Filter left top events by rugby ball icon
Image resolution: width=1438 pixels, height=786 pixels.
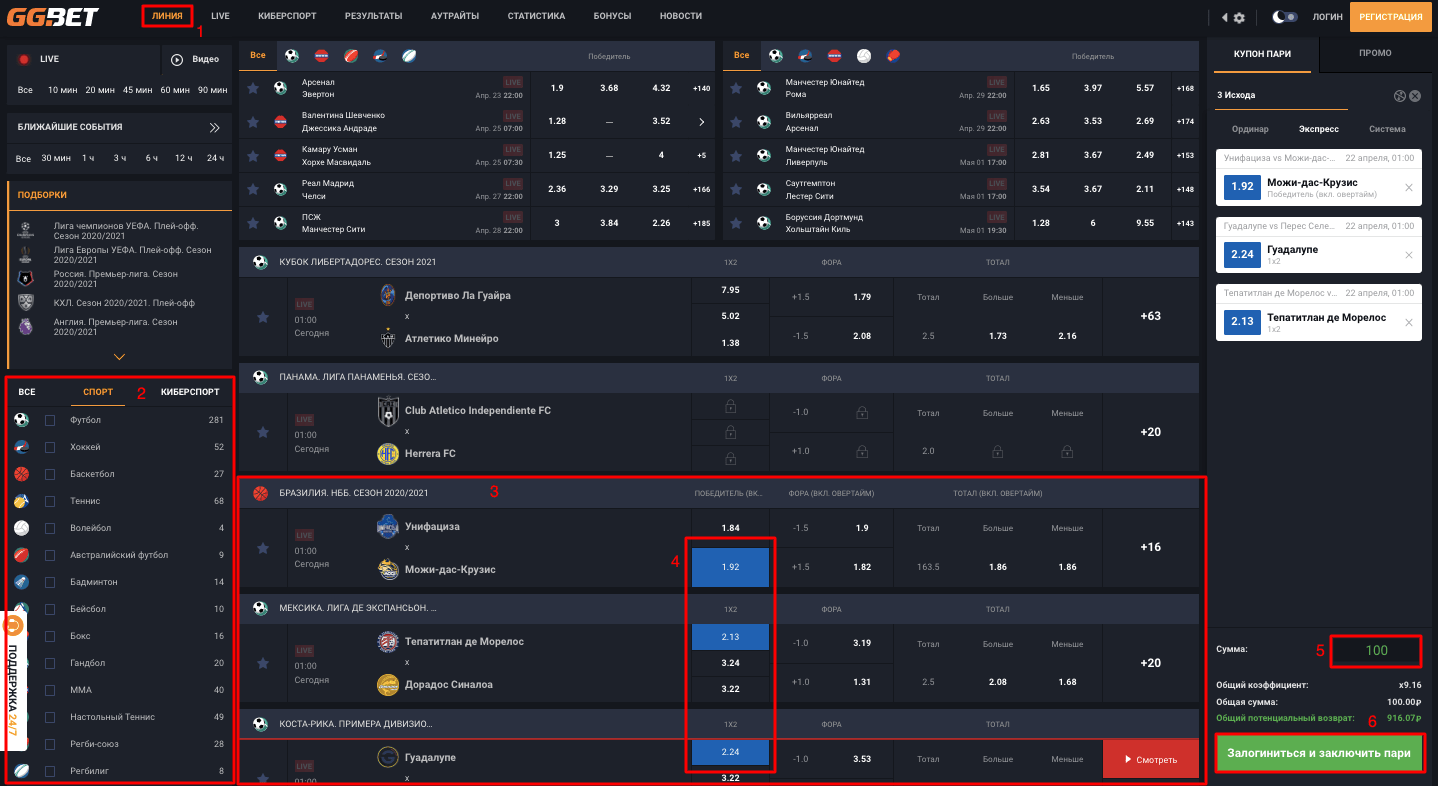pyautogui.click(x=409, y=56)
